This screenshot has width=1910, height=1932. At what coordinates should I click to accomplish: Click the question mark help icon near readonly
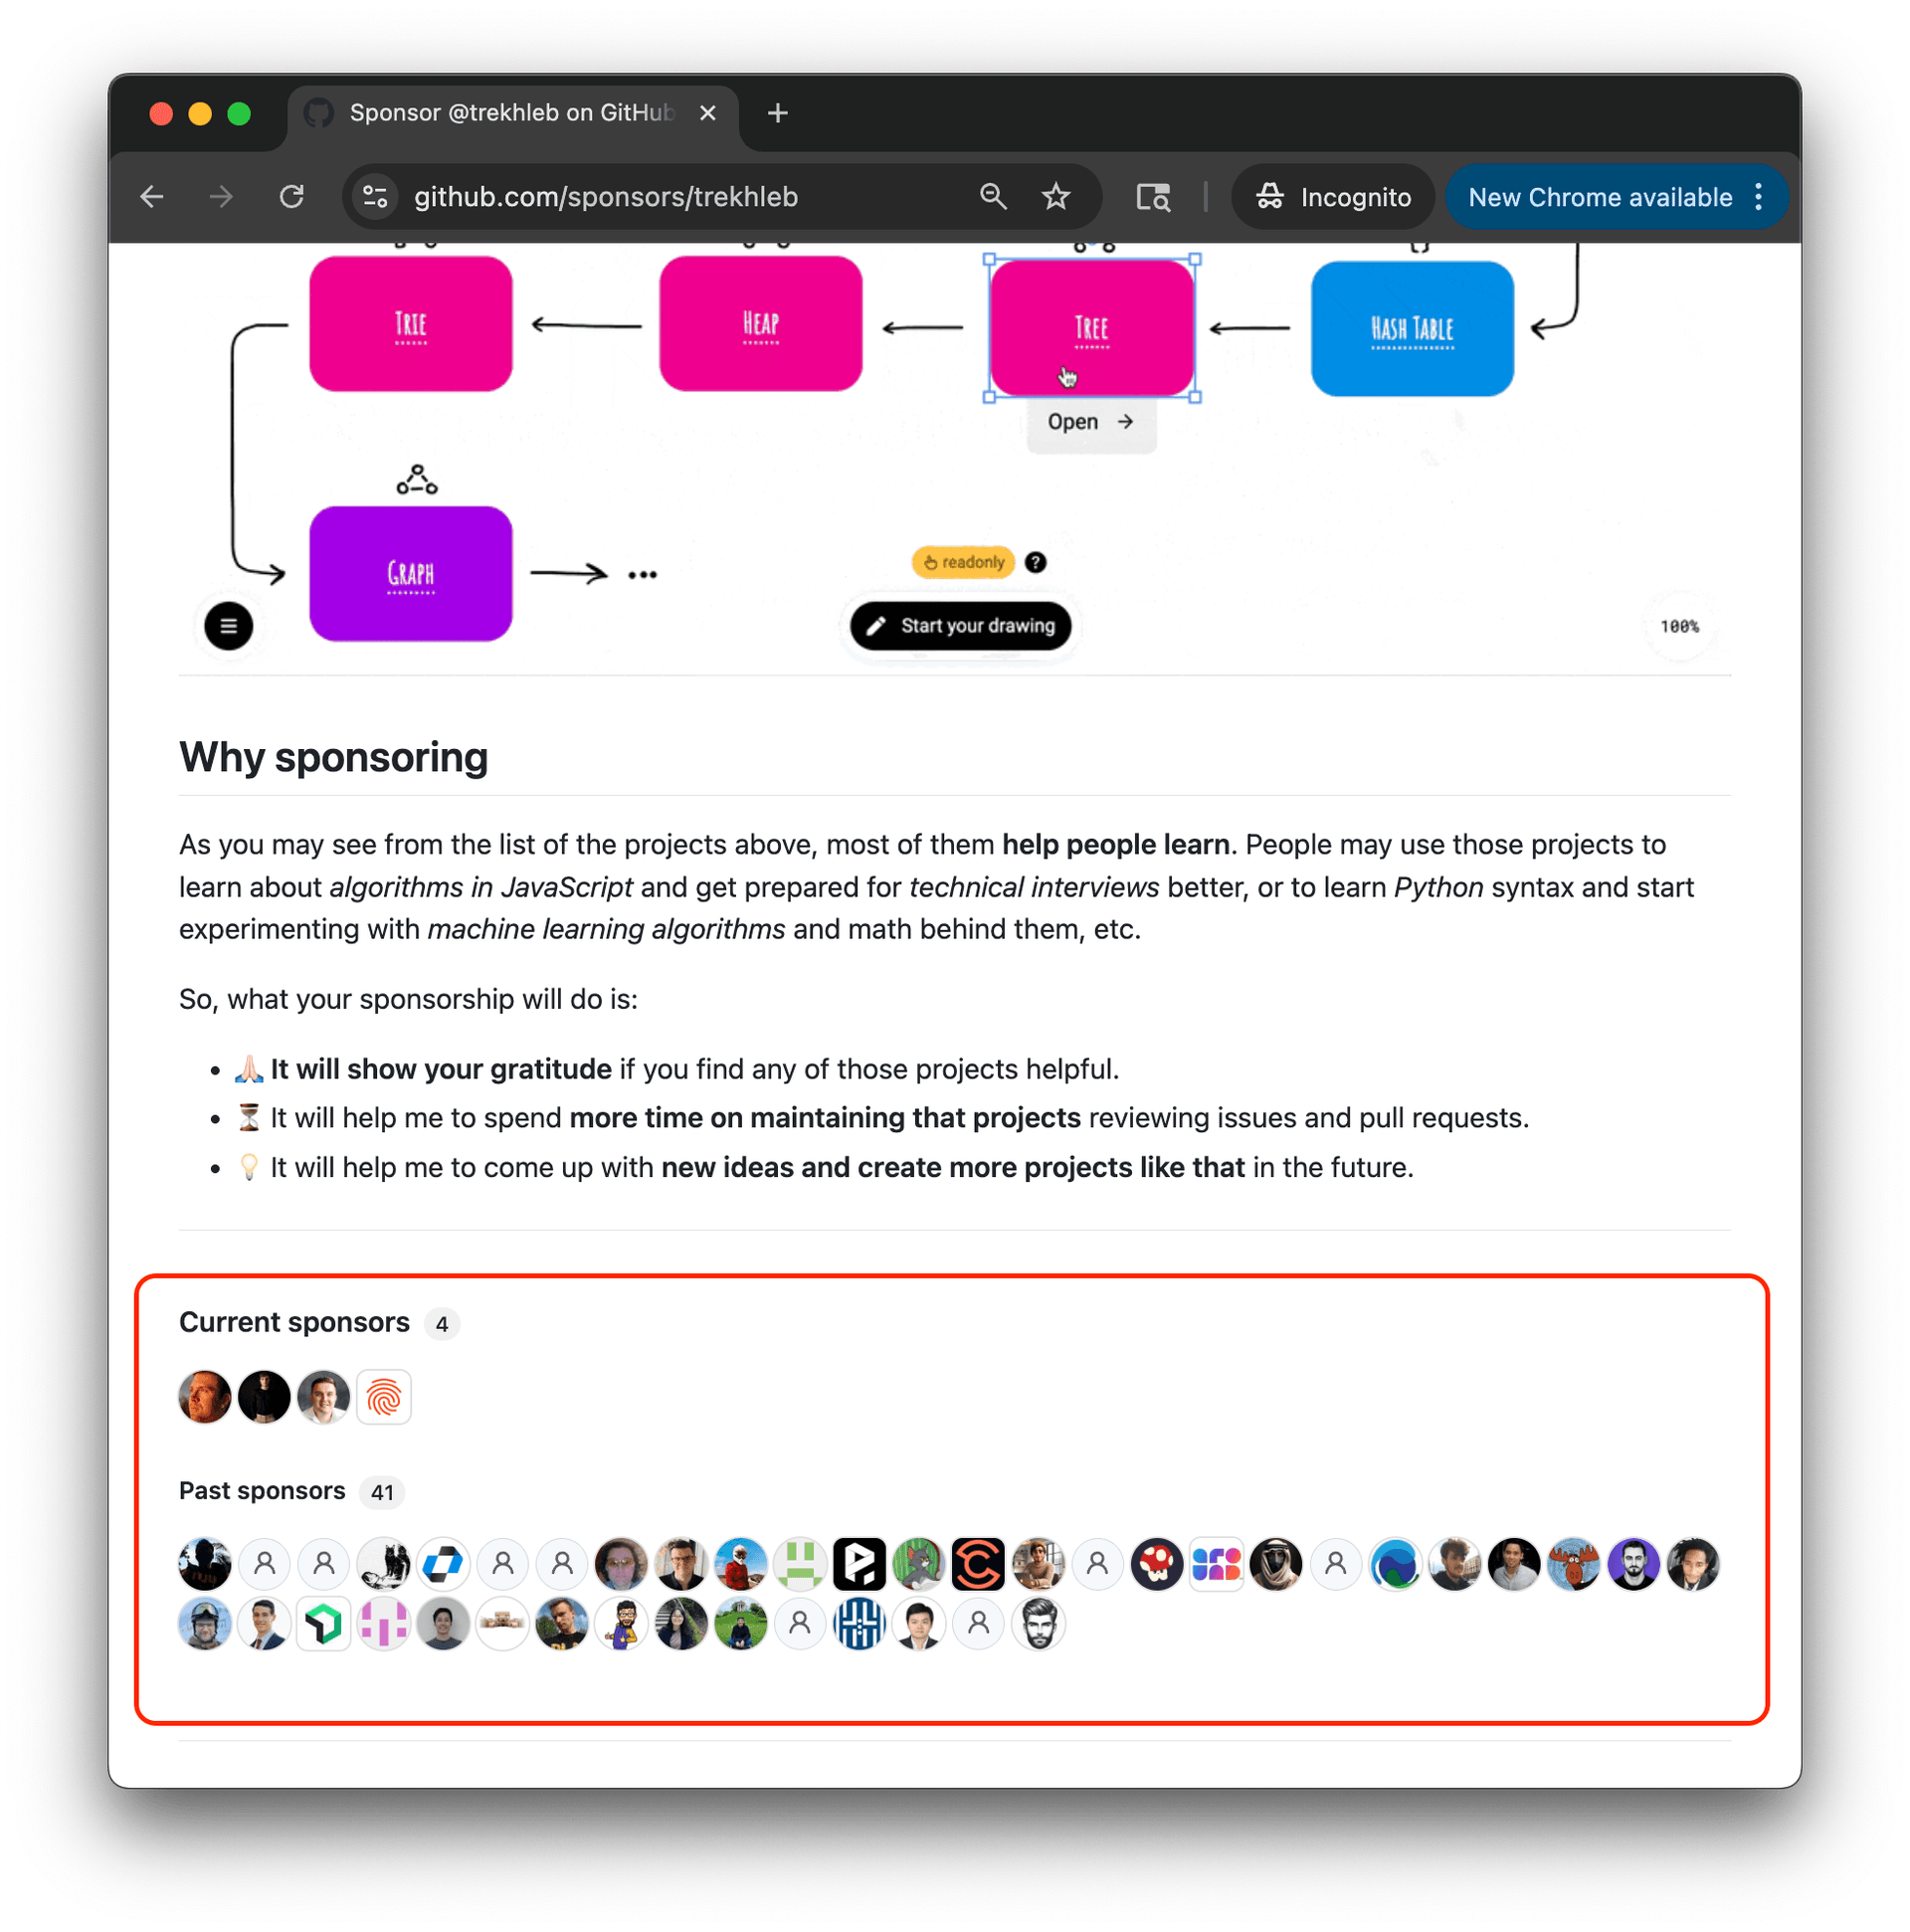[x=1036, y=563]
